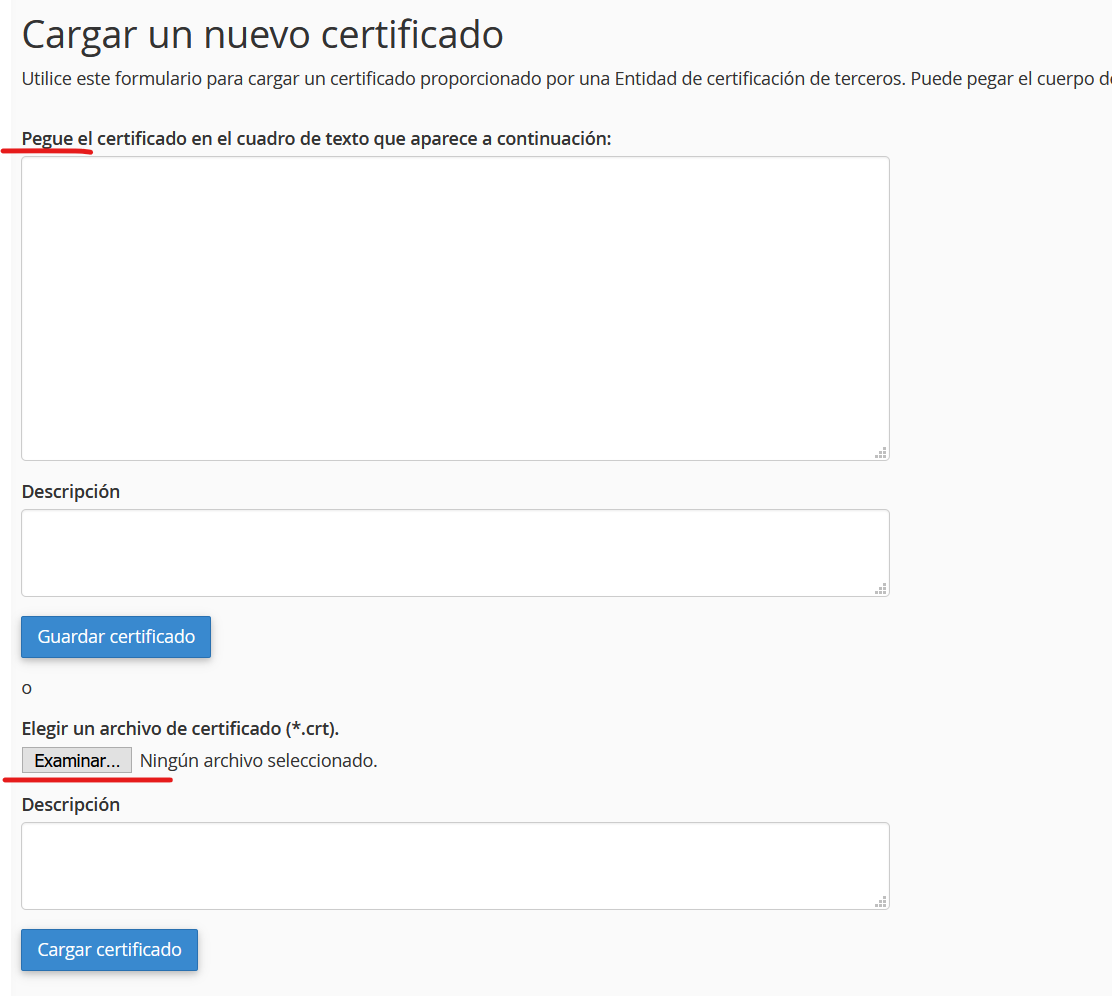Open file picker with Examinar... button
This screenshot has height=996, width=1112.
77,761
